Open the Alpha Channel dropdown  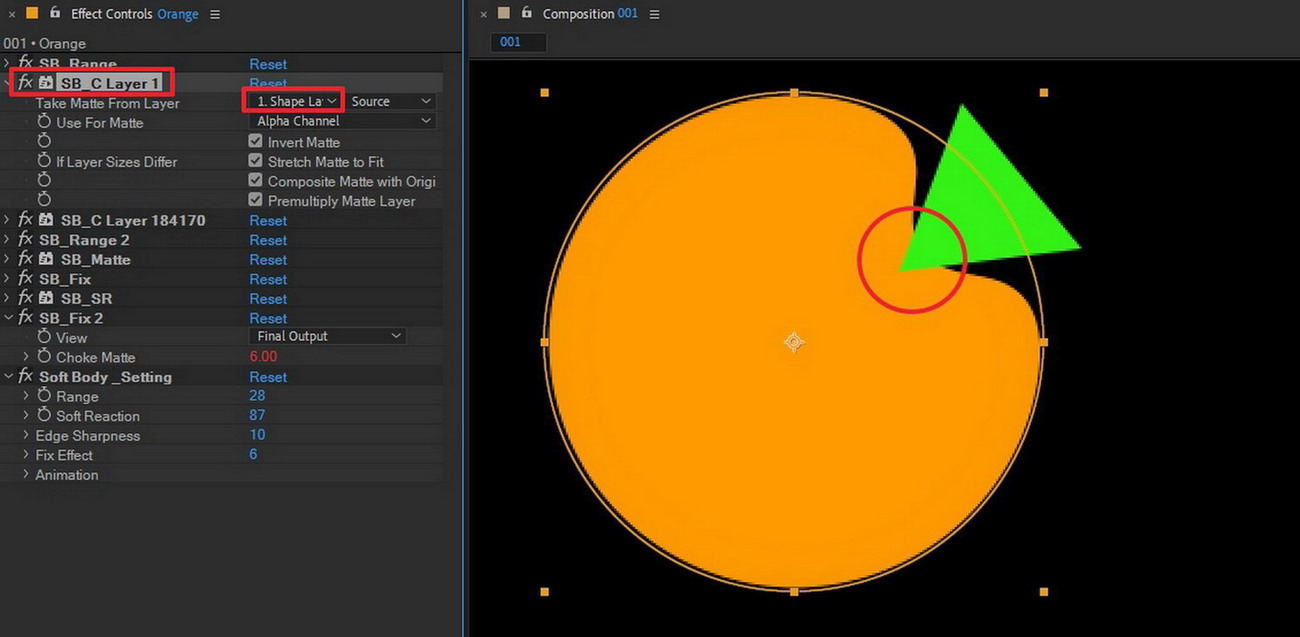(x=340, y=121)
